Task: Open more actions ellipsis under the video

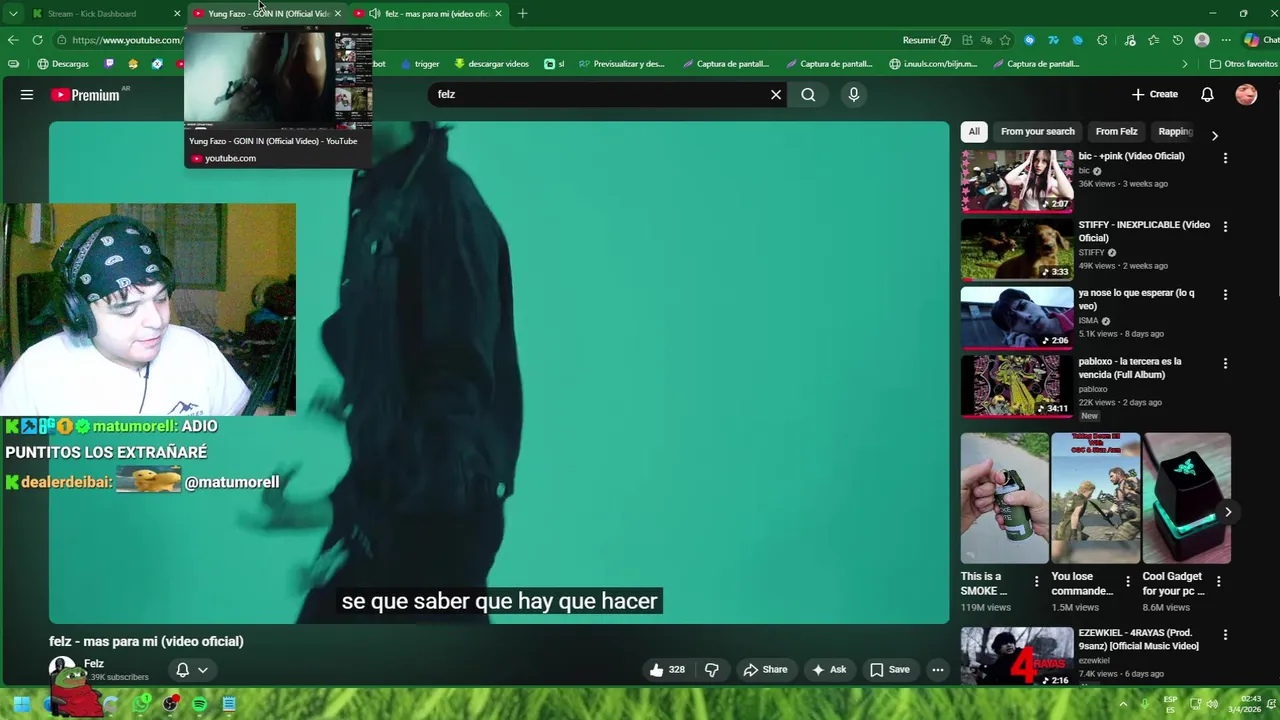Action: [938, 670]
